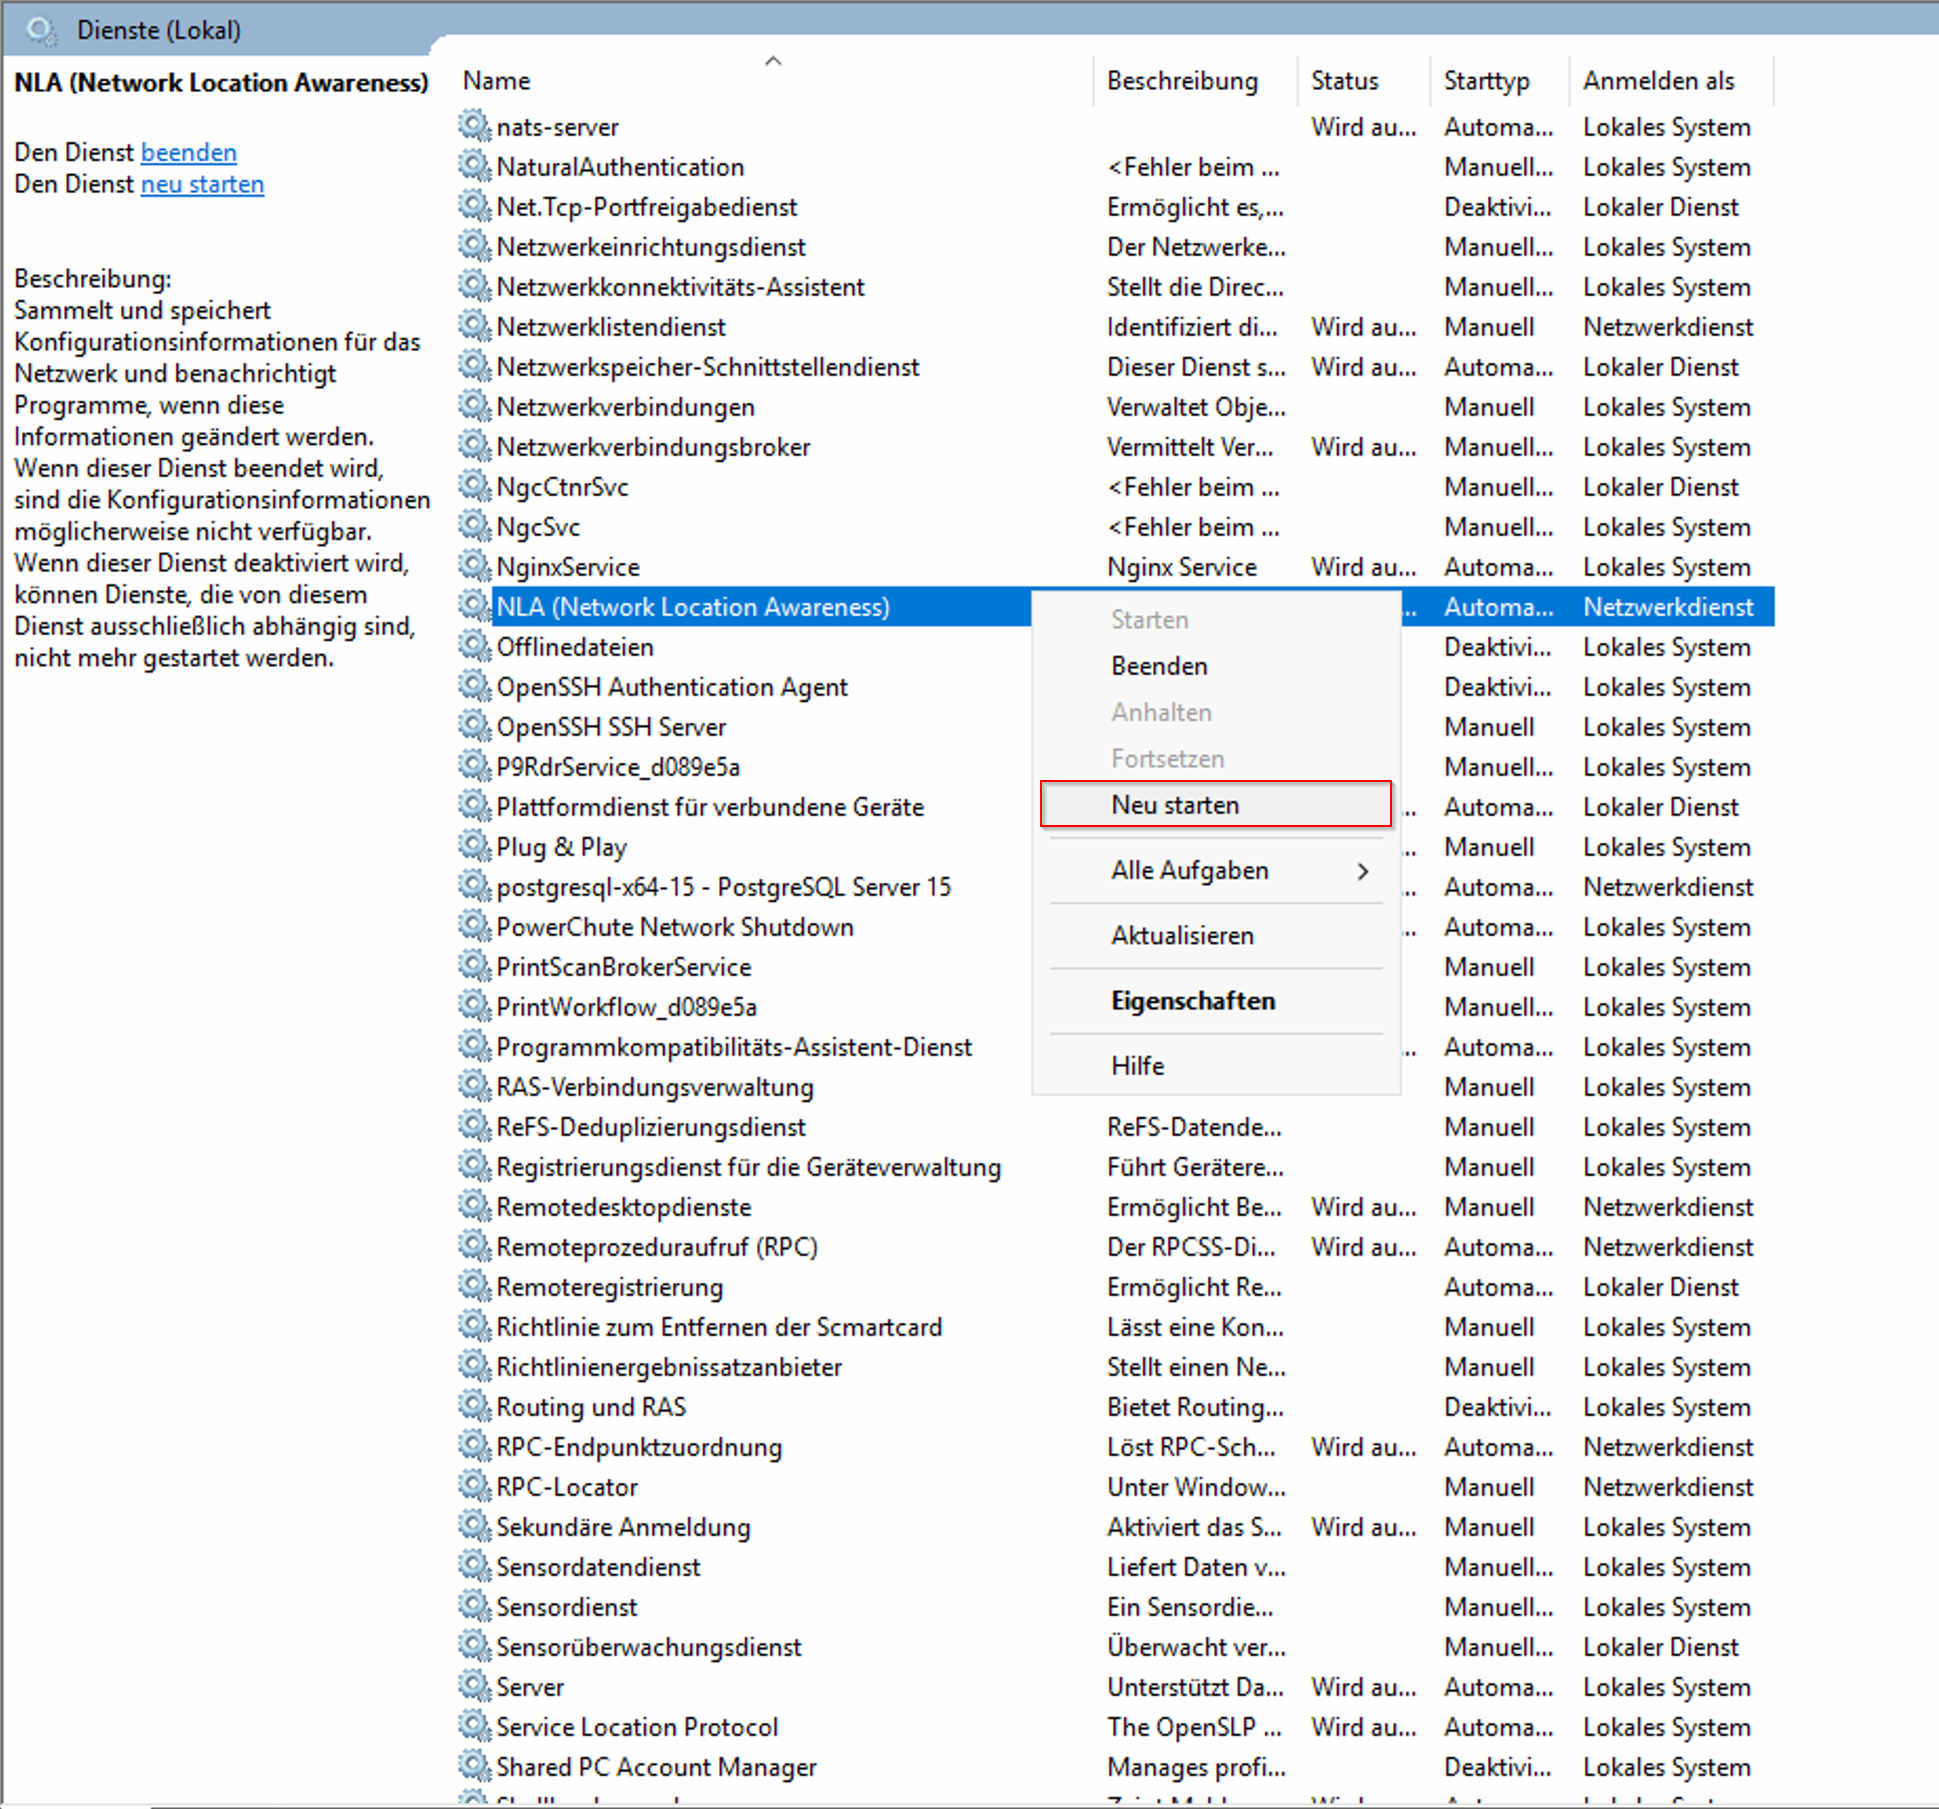
Task: Select the Remoteprozeduraufruf (RPC) service row
Action: pyautogui.click(x=657, y=1247)
